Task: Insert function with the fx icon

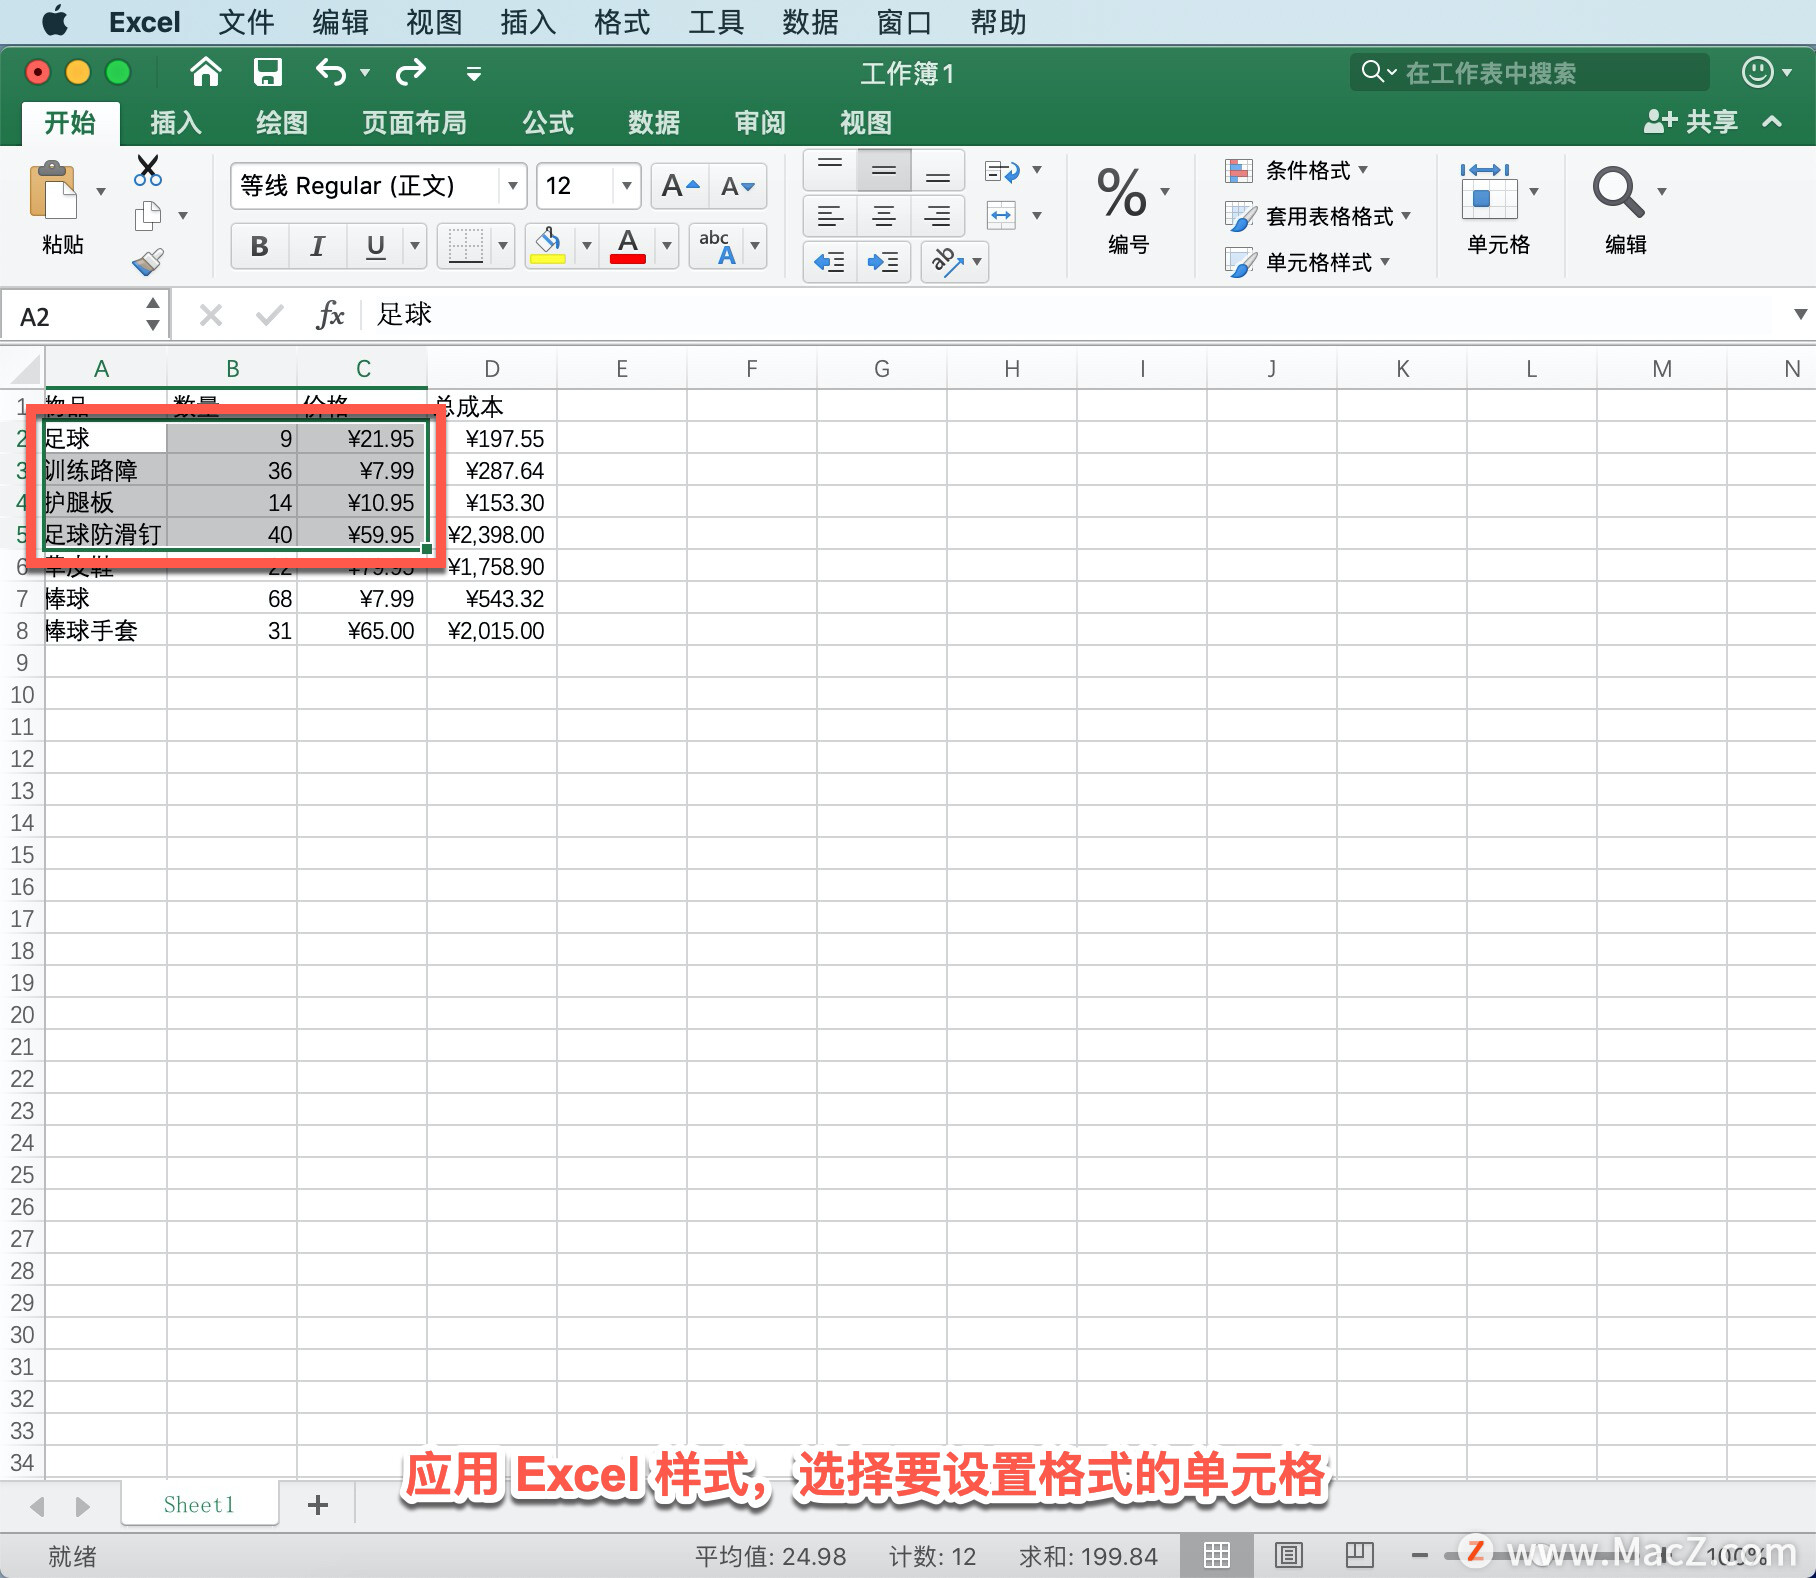Action: pyautogui.click(x=330, y=315)
